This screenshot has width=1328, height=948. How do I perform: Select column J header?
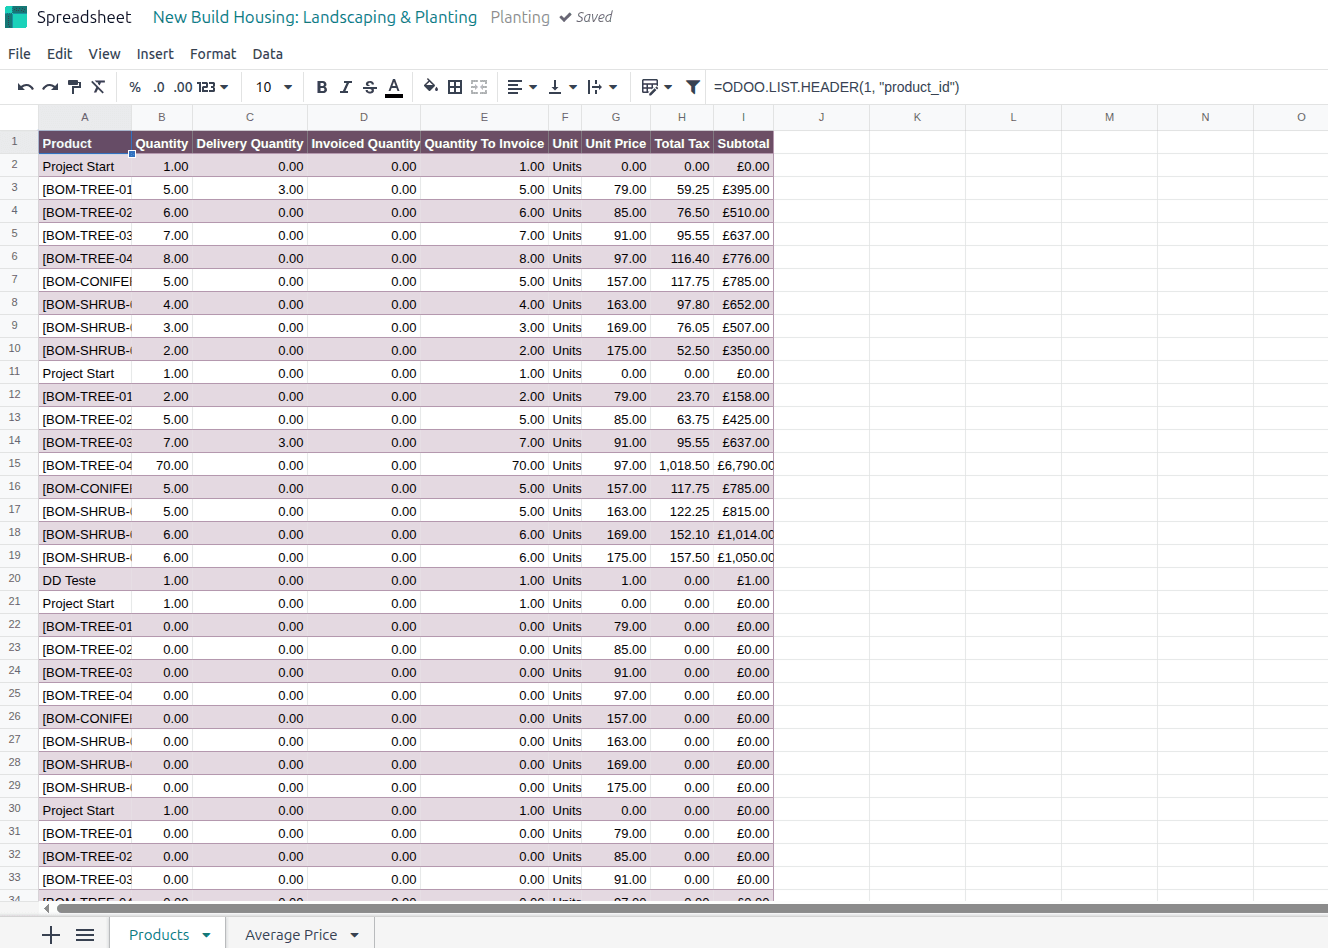tap(821, 117)
